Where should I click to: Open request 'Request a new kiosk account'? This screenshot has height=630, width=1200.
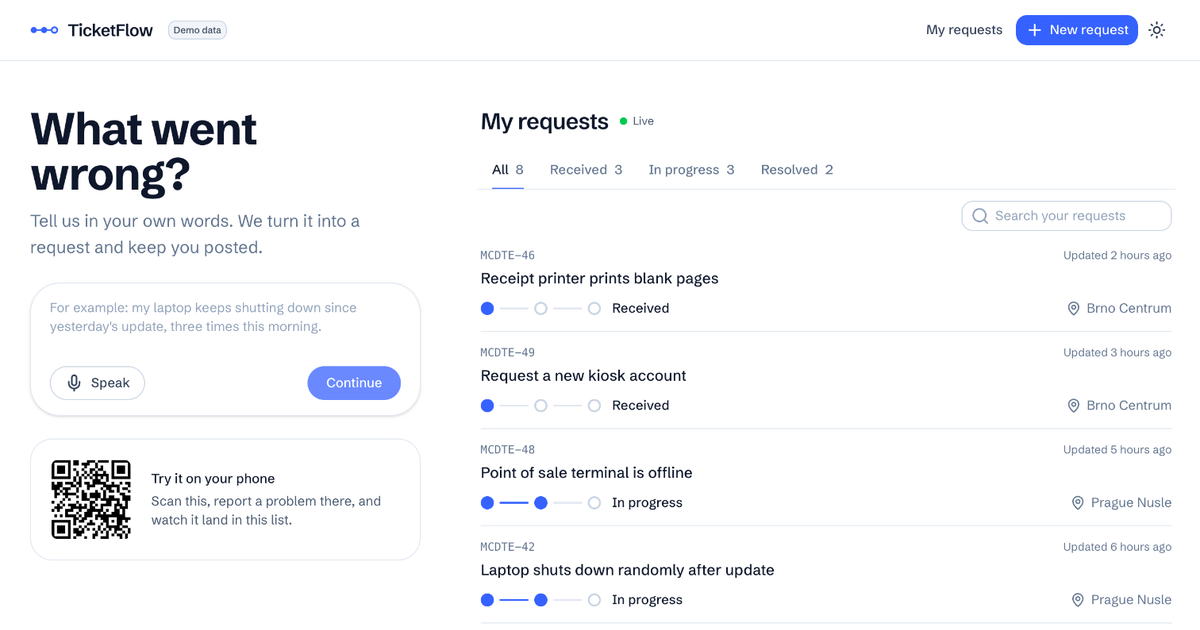coord(584,375)
